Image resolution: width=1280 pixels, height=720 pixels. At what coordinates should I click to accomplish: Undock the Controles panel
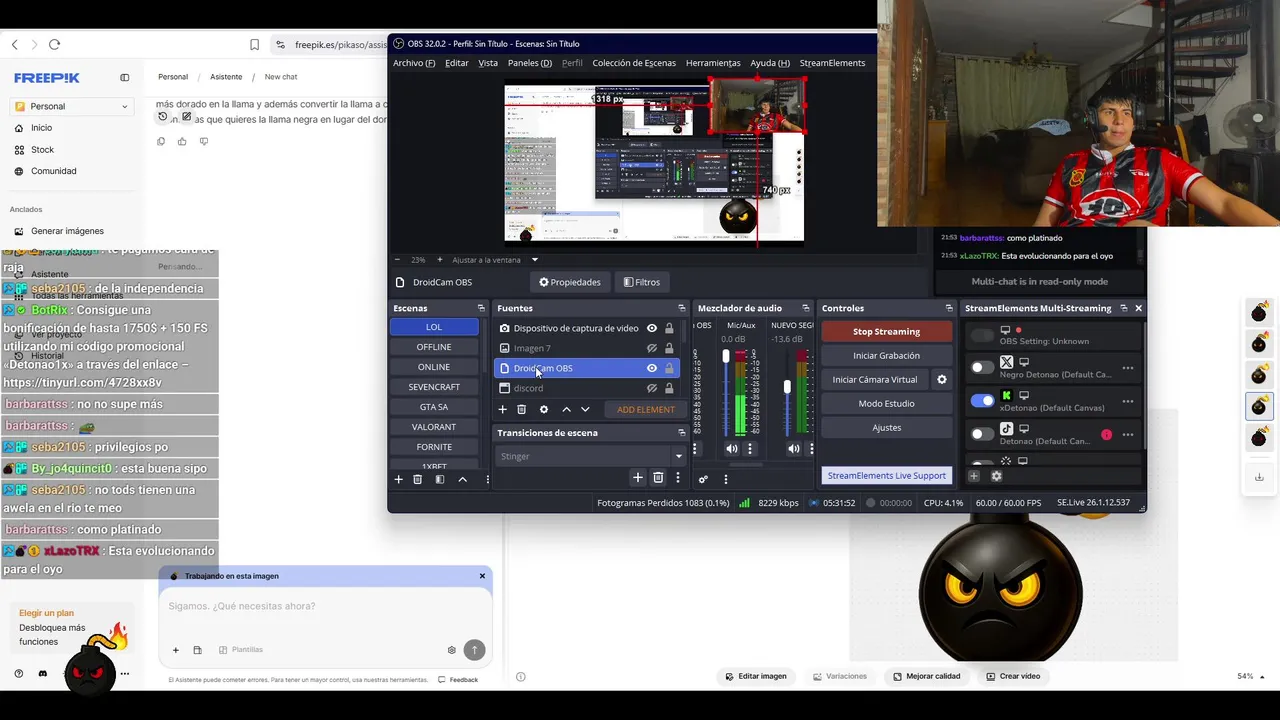click(x=949, y=308)
